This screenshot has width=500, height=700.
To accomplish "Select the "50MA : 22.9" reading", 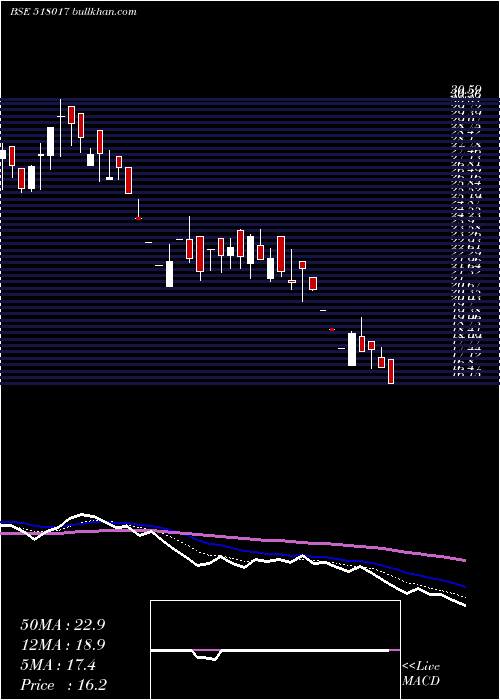I will pos(63,625).
